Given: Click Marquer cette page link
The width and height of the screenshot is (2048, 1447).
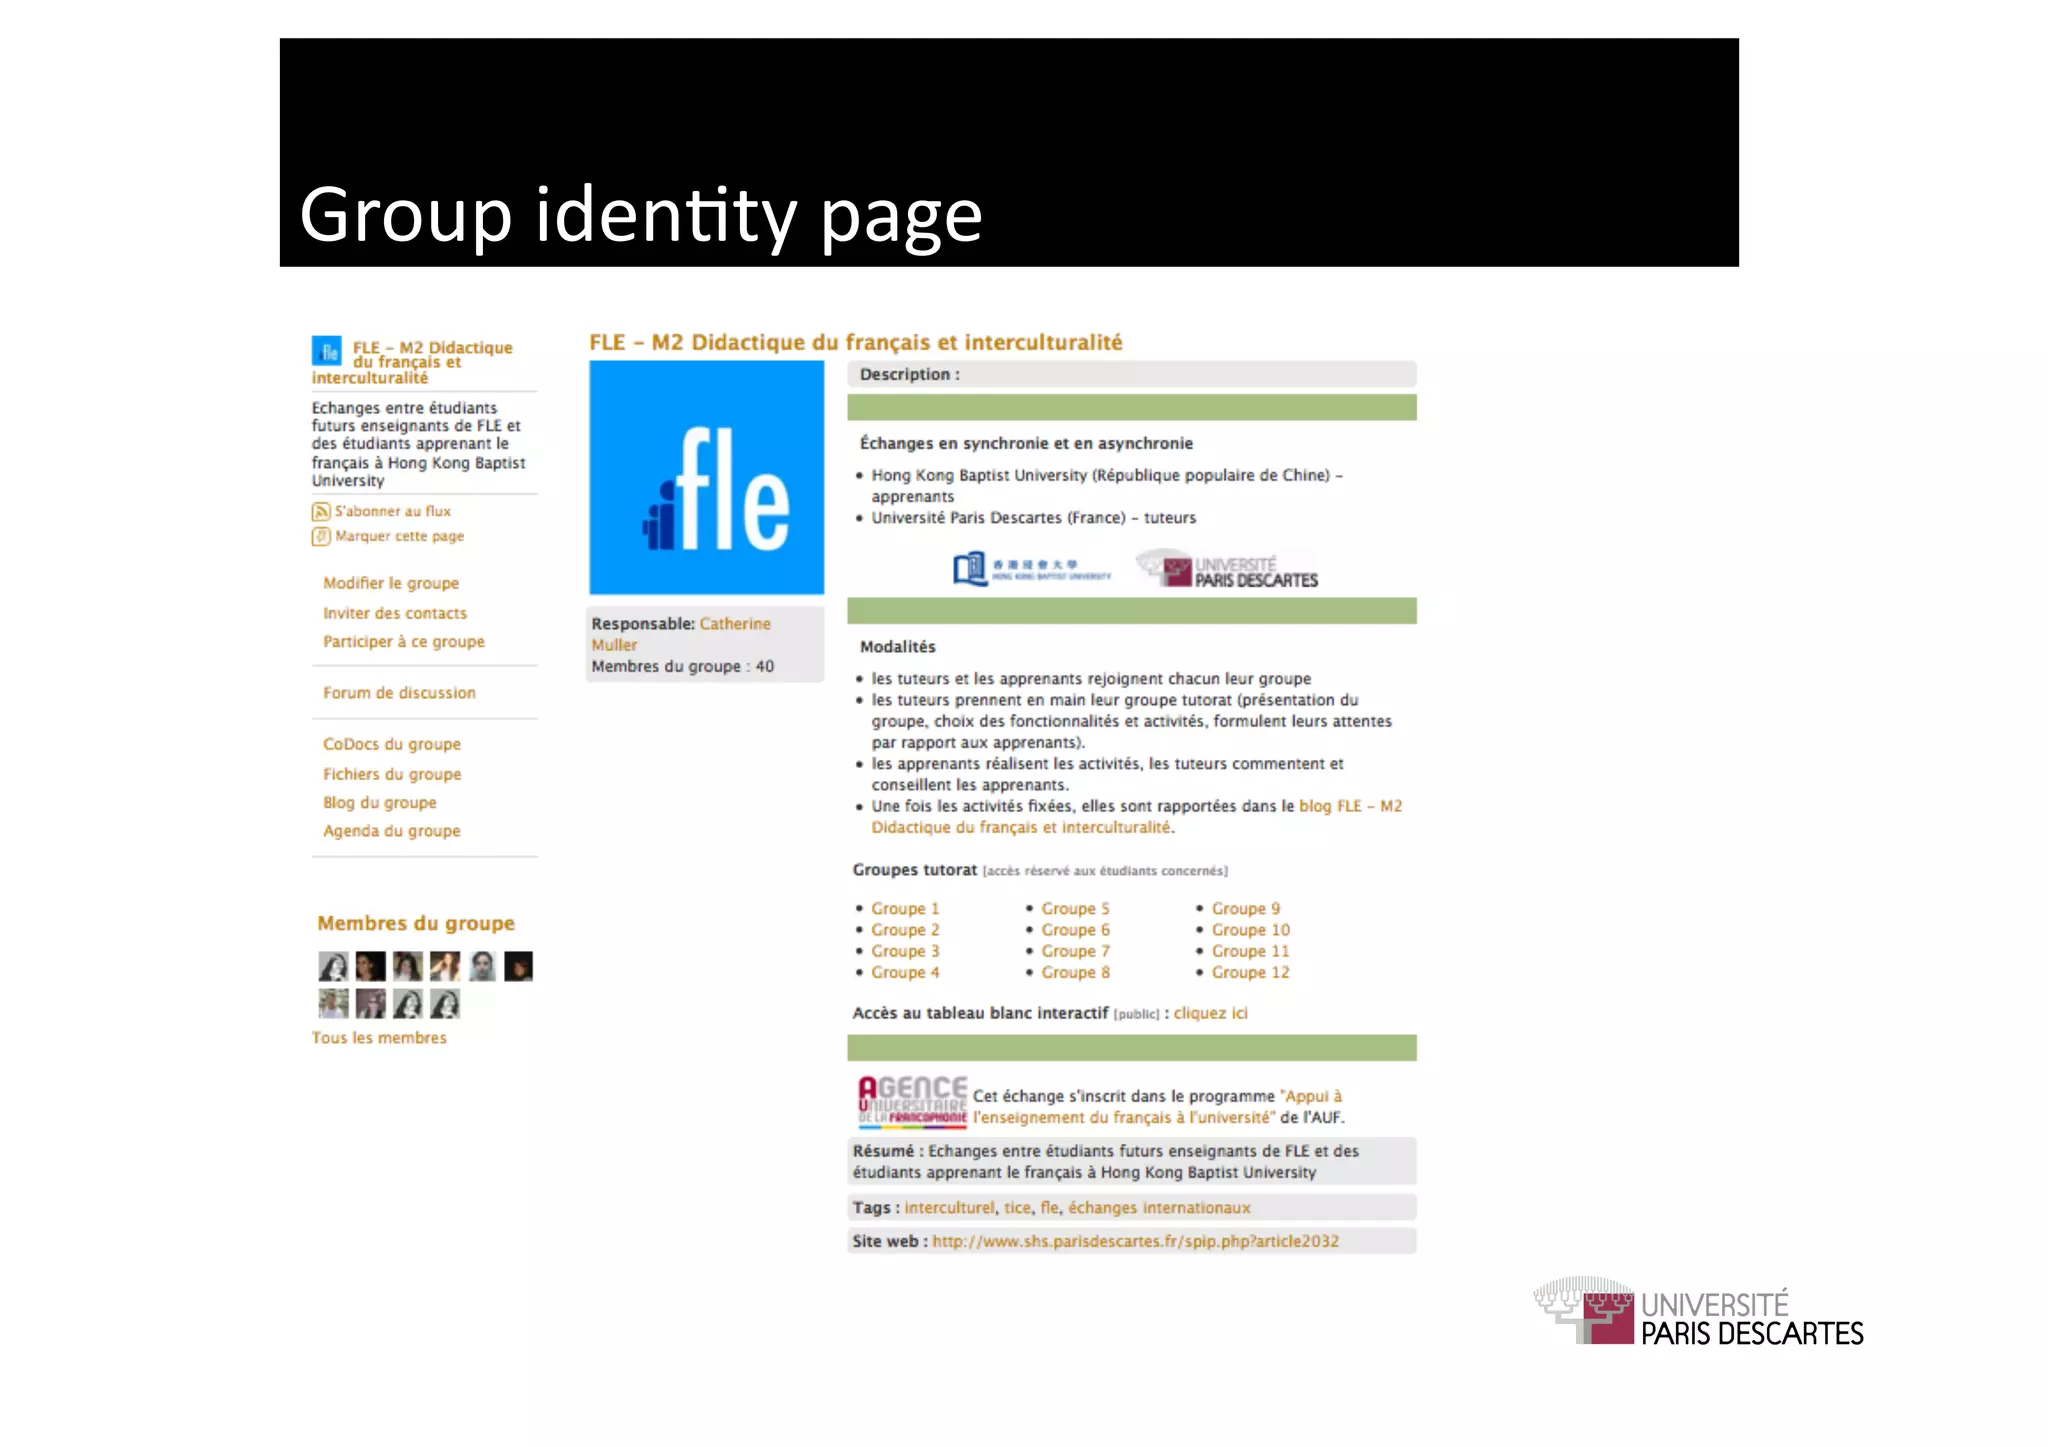Looking at the screenshot, I should click(399, 536).
